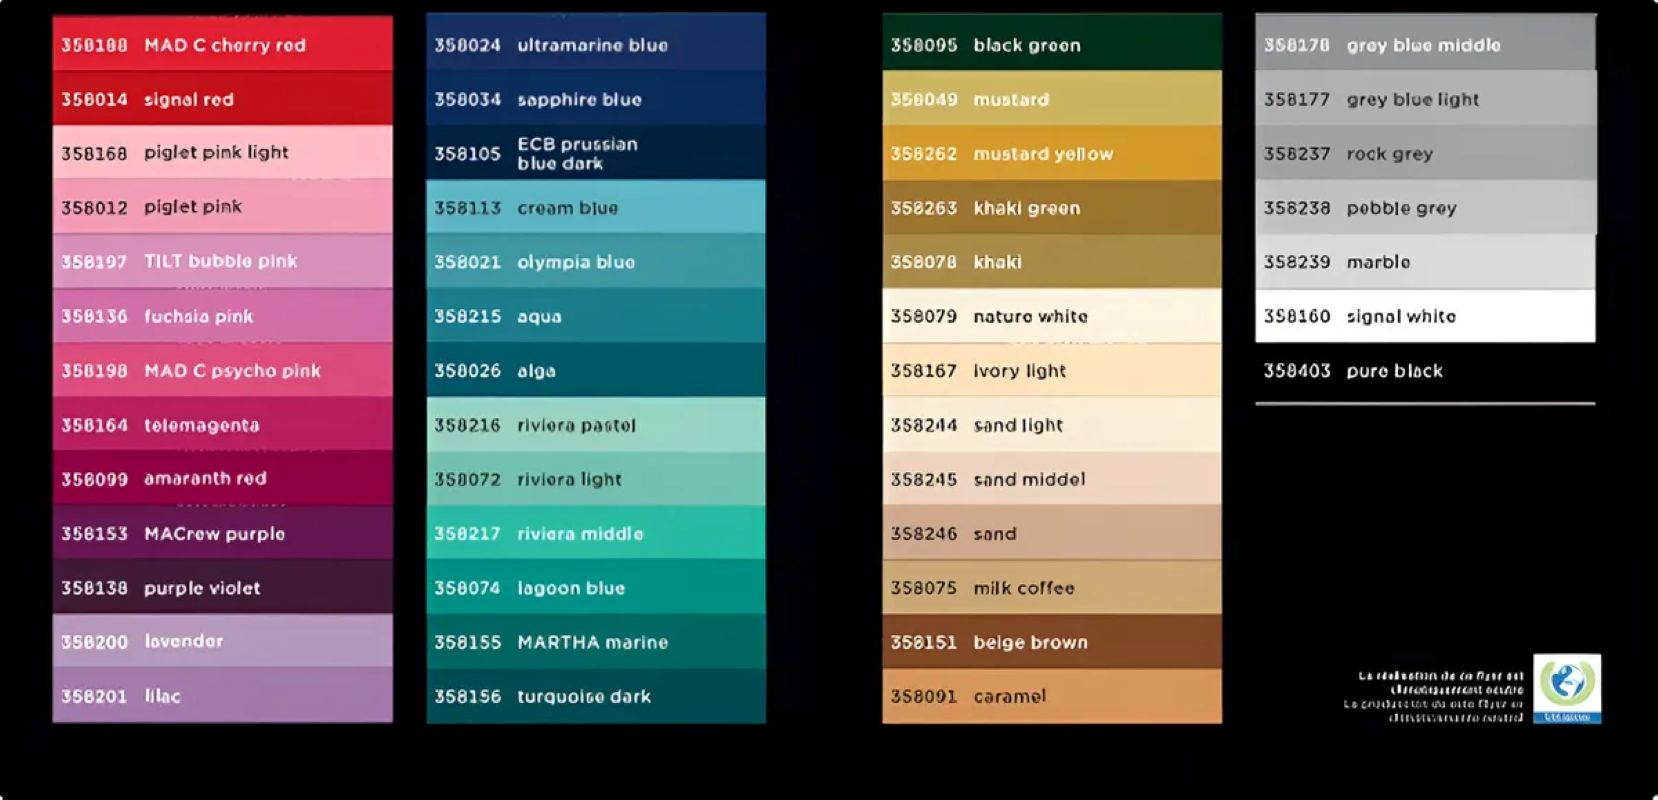The height and width of the screenshot is (800, 1658).
Task: Choose the MARTHA marine swatch
Action: pos(595,642)
